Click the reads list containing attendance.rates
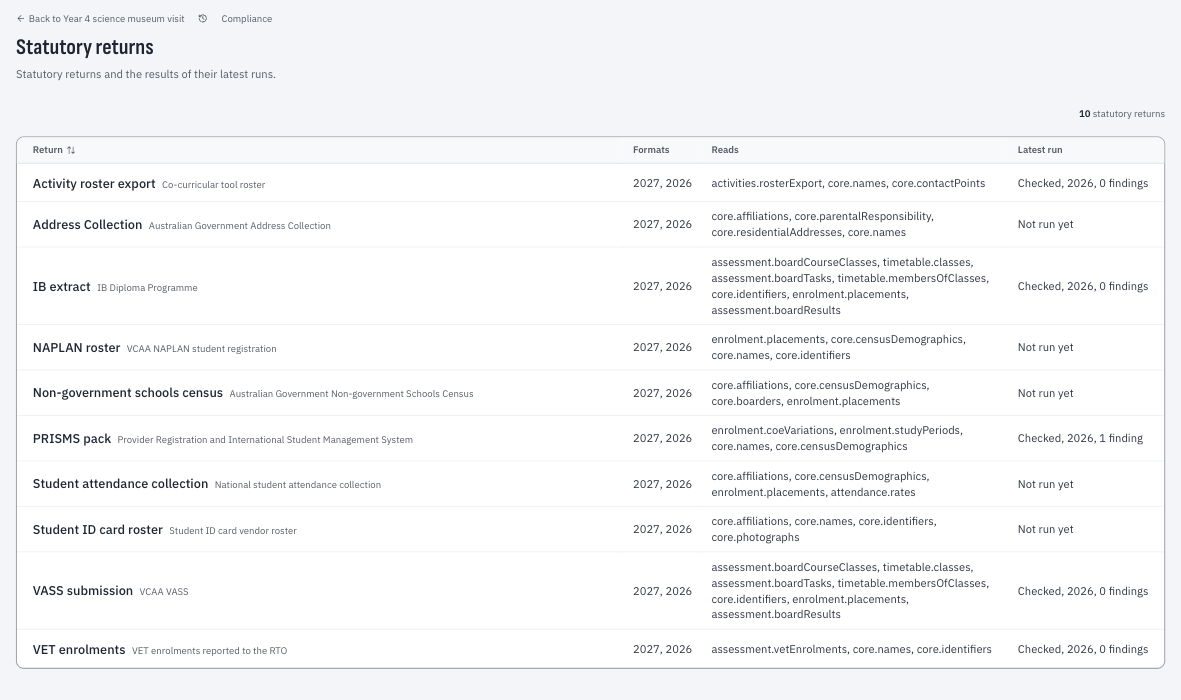This screenshot has width=1181, height=700. [820, 484]
